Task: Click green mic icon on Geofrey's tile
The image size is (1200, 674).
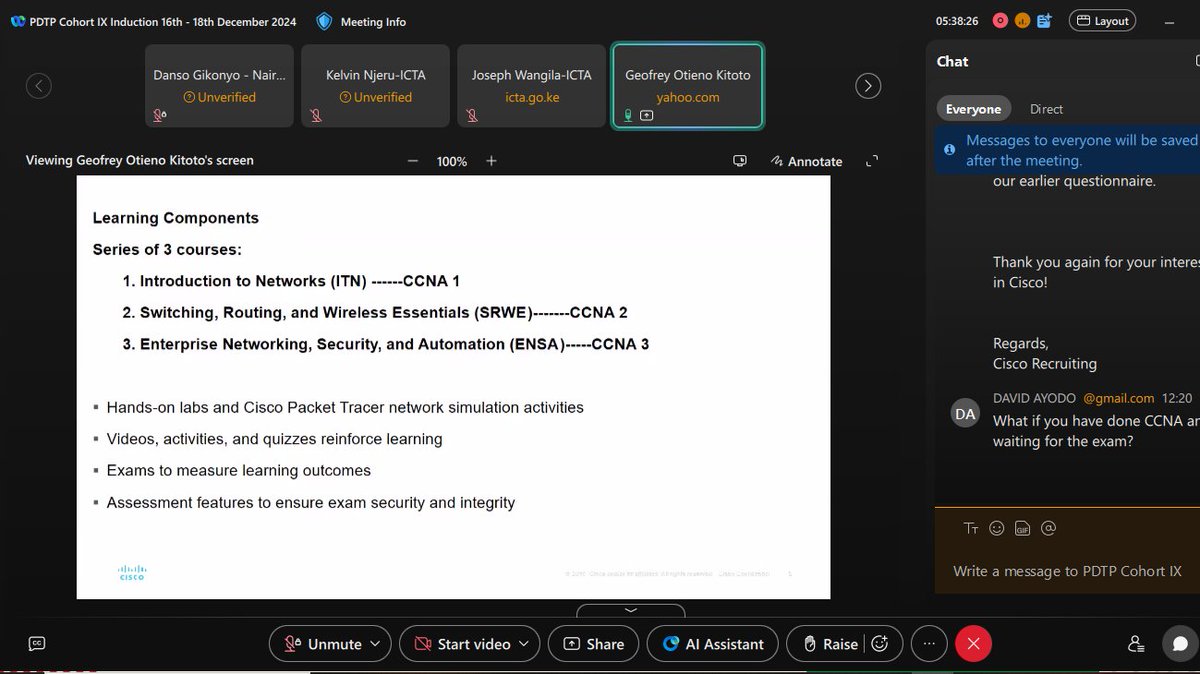Action: [628, 116]
